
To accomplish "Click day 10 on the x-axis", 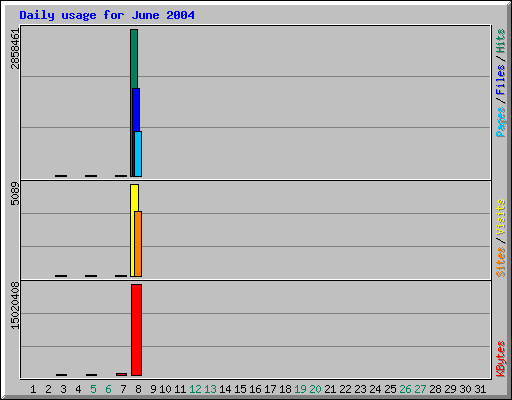I will (165, 389).
